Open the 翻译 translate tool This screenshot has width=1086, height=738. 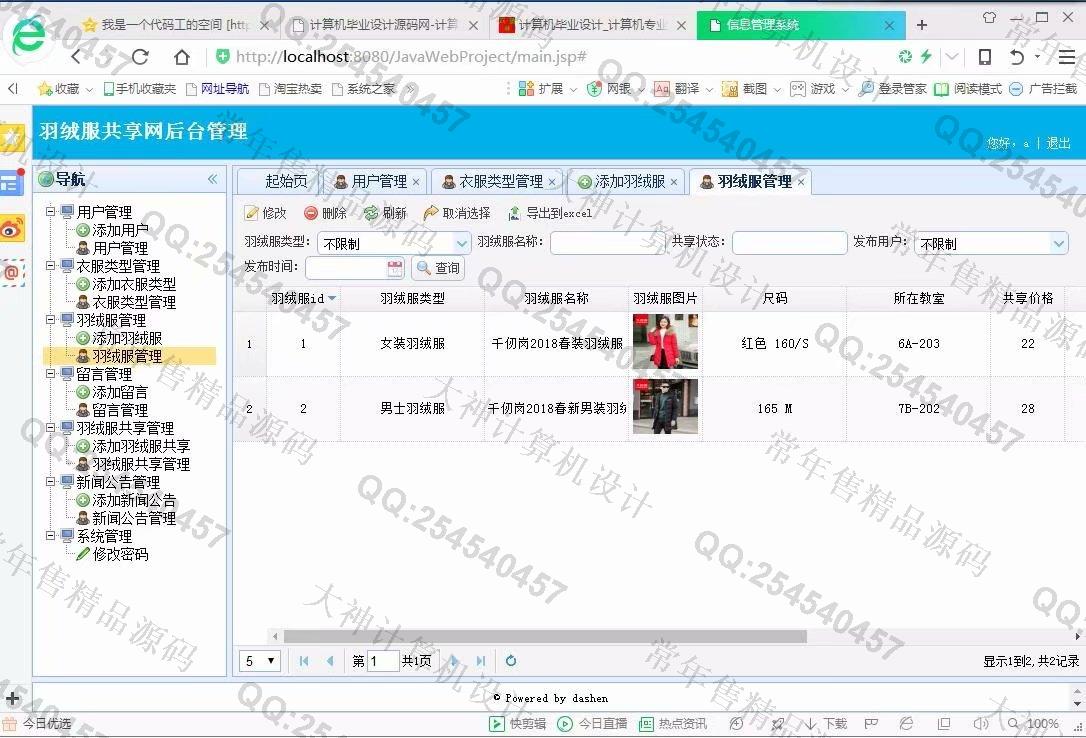click(677, 89)
